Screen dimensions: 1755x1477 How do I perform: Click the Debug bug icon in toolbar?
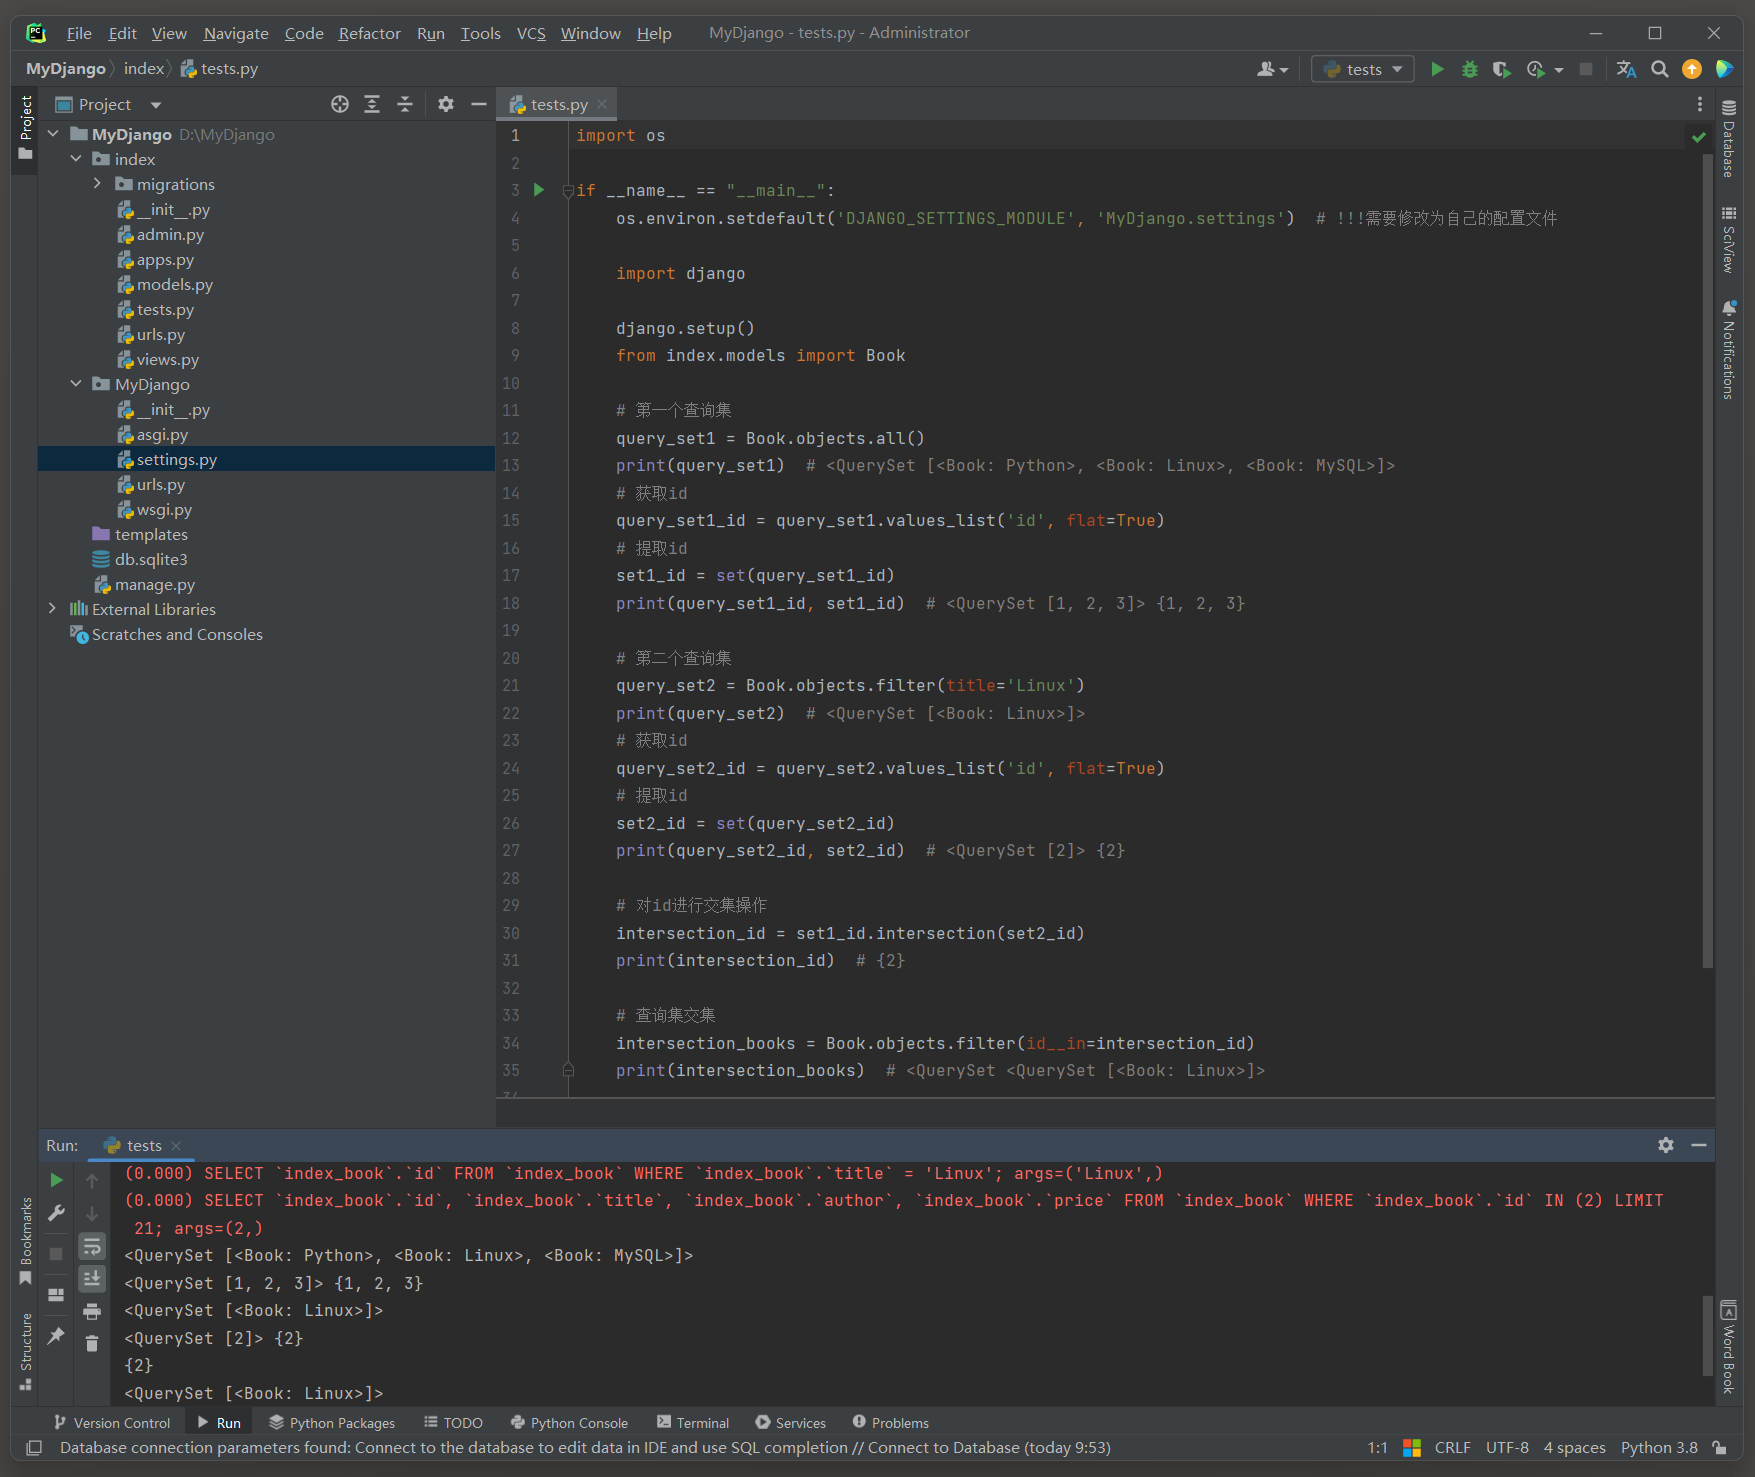pos(1469,69)
